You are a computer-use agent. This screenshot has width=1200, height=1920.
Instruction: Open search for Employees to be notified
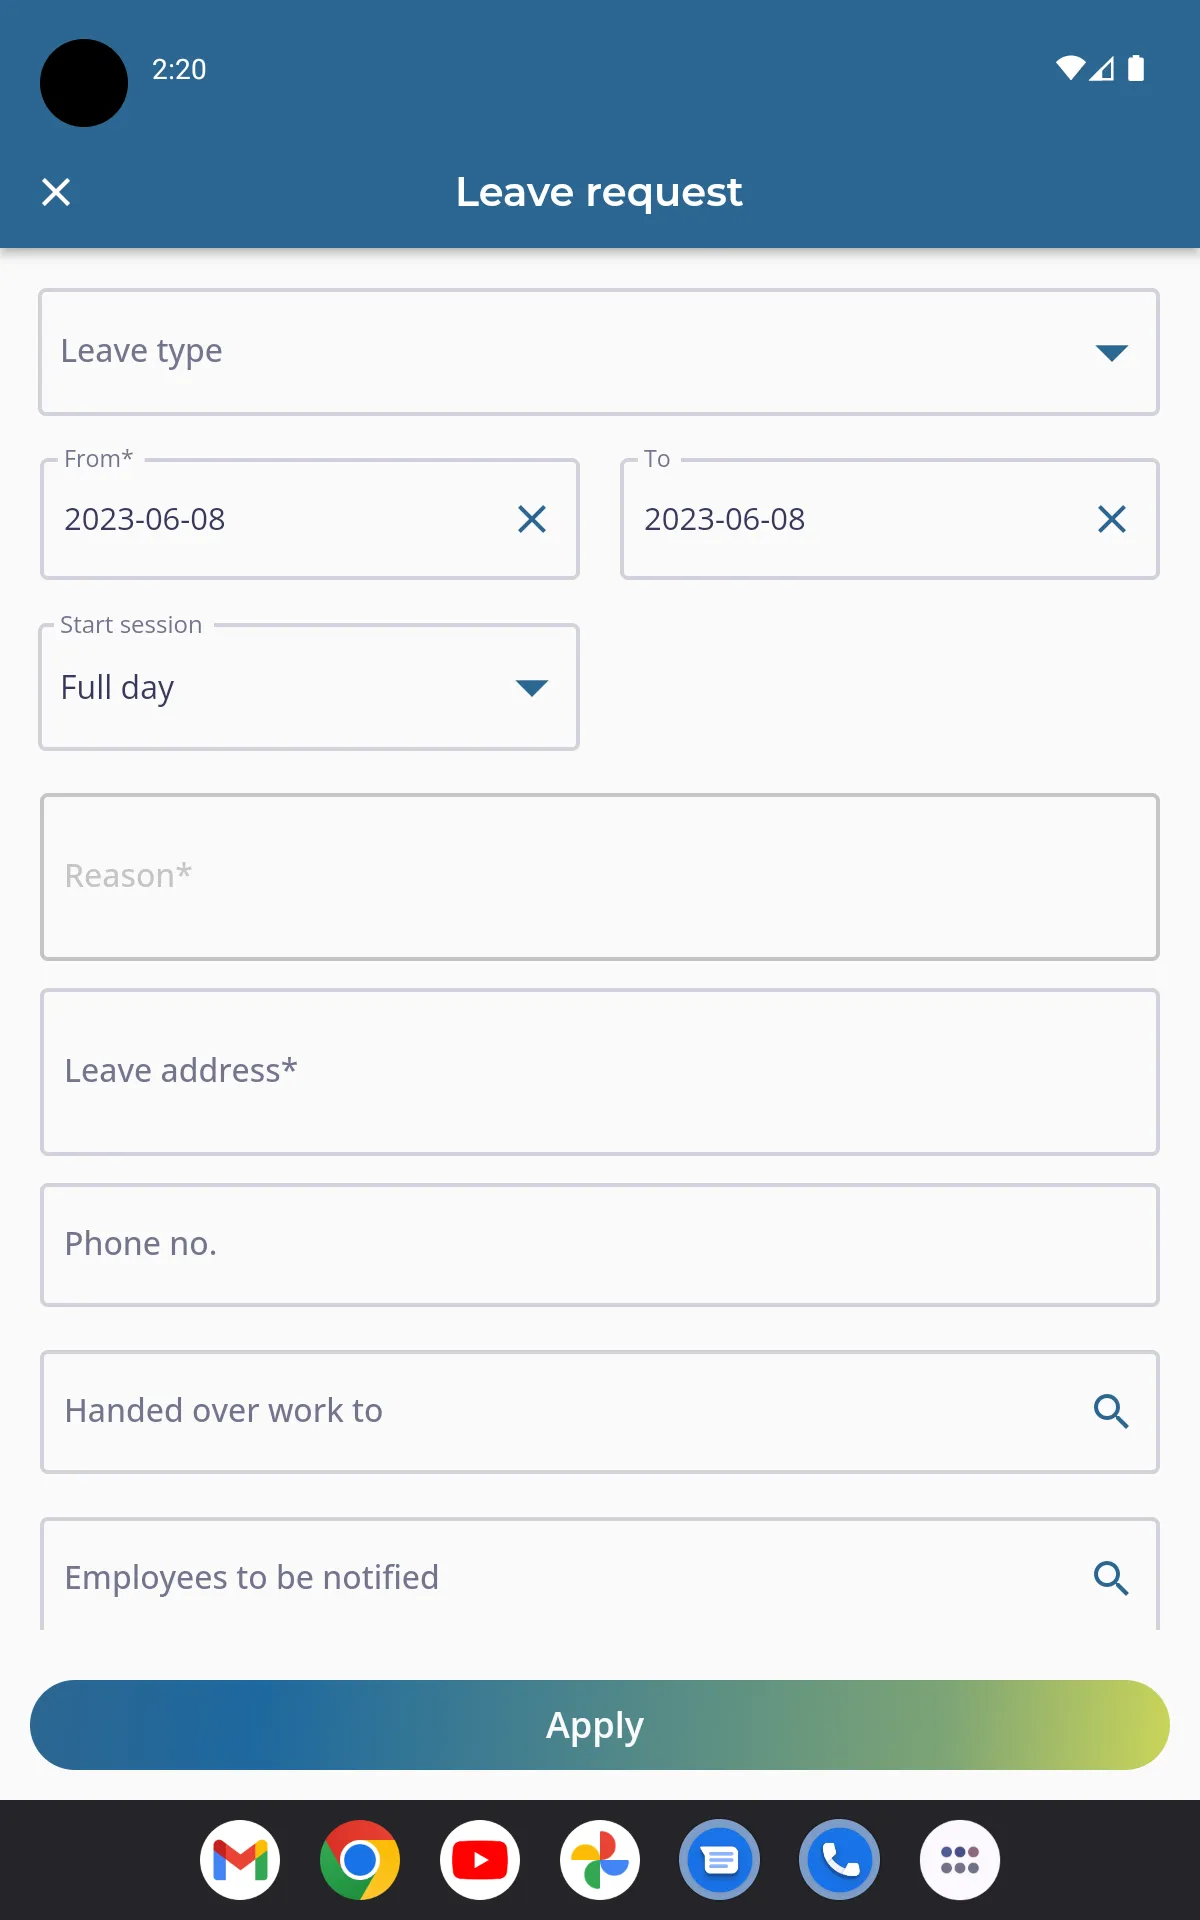[1112, 1577]
